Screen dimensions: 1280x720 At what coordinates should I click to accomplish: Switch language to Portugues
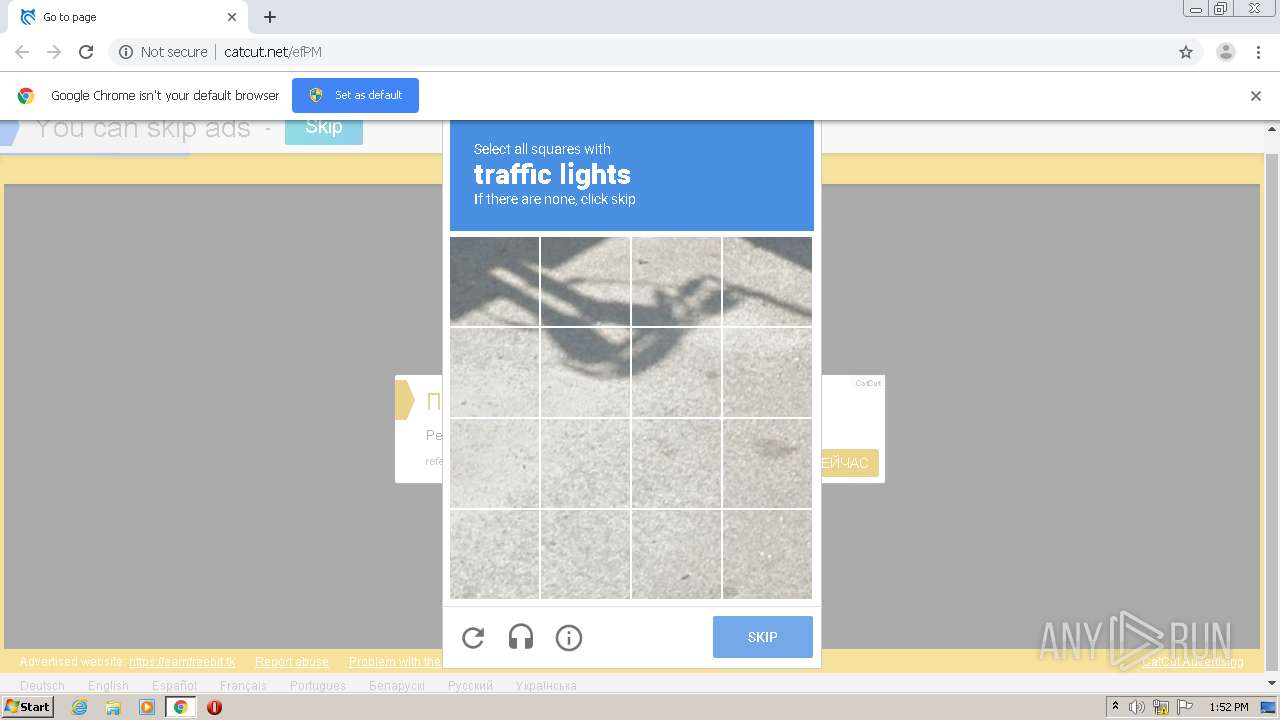pos(318,686)
